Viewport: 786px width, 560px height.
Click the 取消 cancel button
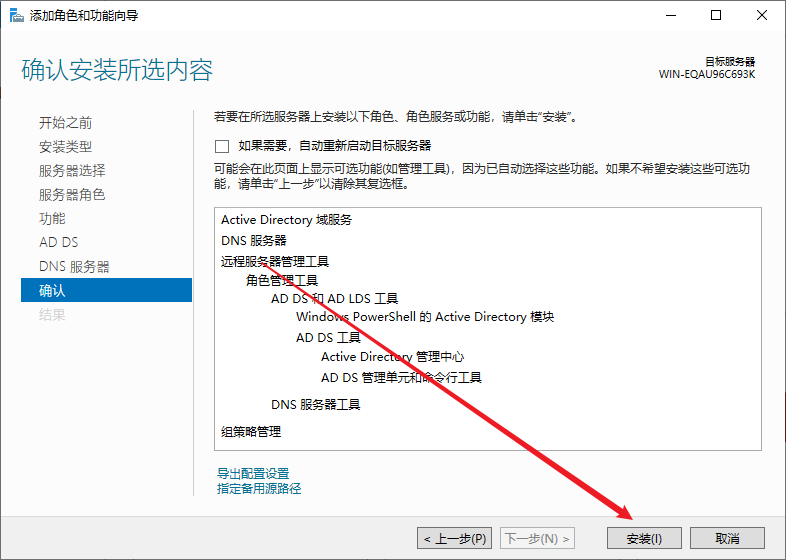tap(727, 538)
